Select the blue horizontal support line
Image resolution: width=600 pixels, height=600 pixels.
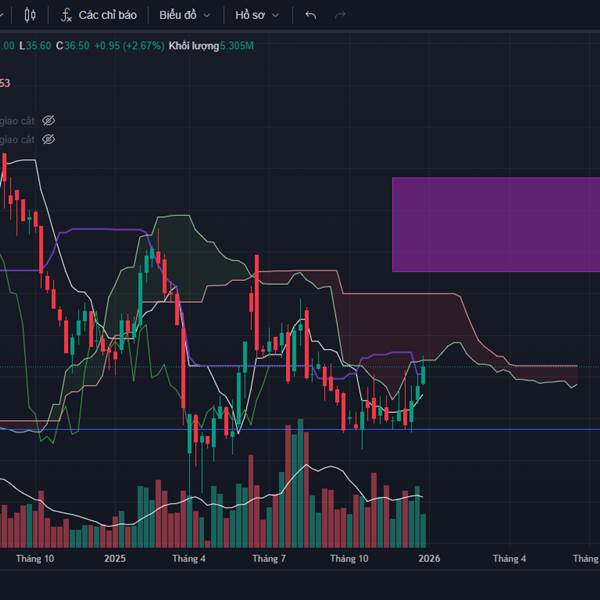pyautogui.click(x=300, y=429)
